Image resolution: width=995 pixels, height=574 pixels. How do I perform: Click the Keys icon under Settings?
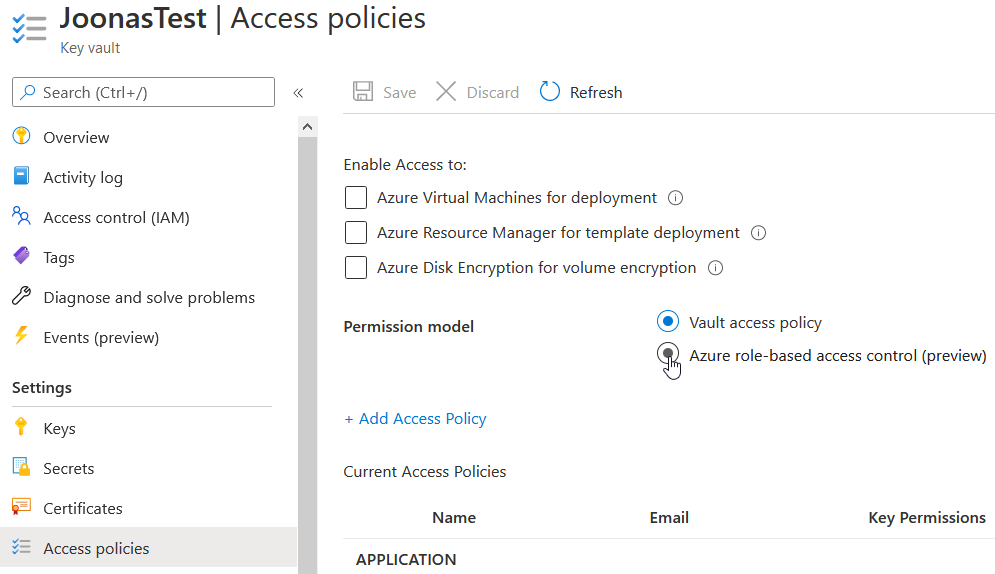tap(21, 428)
